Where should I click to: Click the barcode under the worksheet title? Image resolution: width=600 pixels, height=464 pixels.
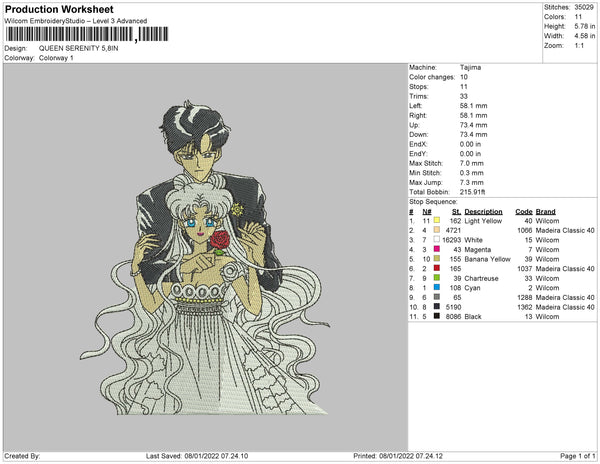[x=87, y=34]
